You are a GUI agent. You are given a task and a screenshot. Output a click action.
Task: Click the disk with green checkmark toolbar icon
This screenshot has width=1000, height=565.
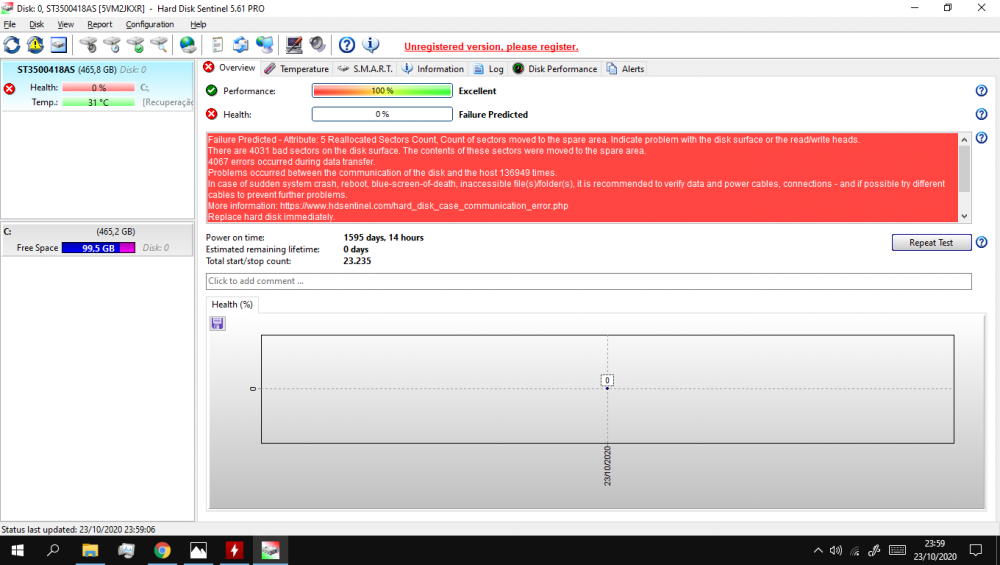coord(136,45)
